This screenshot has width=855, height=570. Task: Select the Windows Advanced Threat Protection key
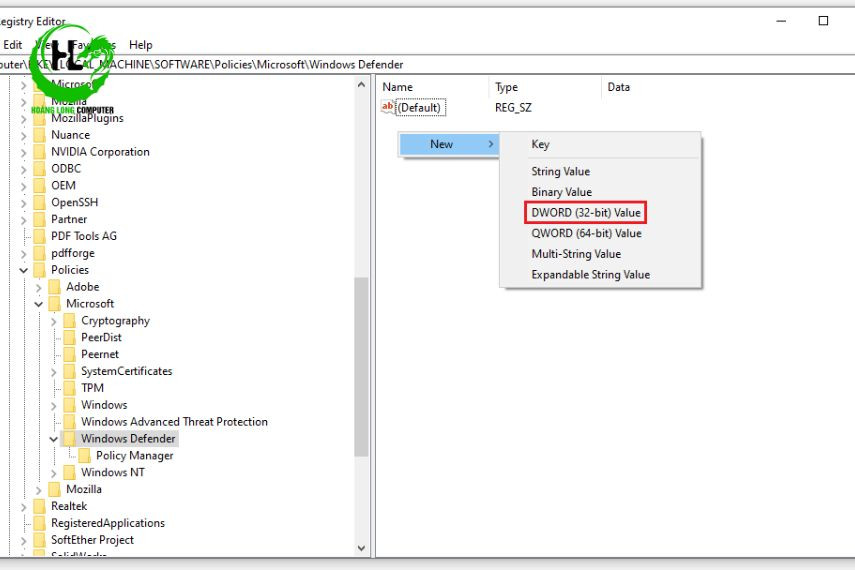[174, 422]
